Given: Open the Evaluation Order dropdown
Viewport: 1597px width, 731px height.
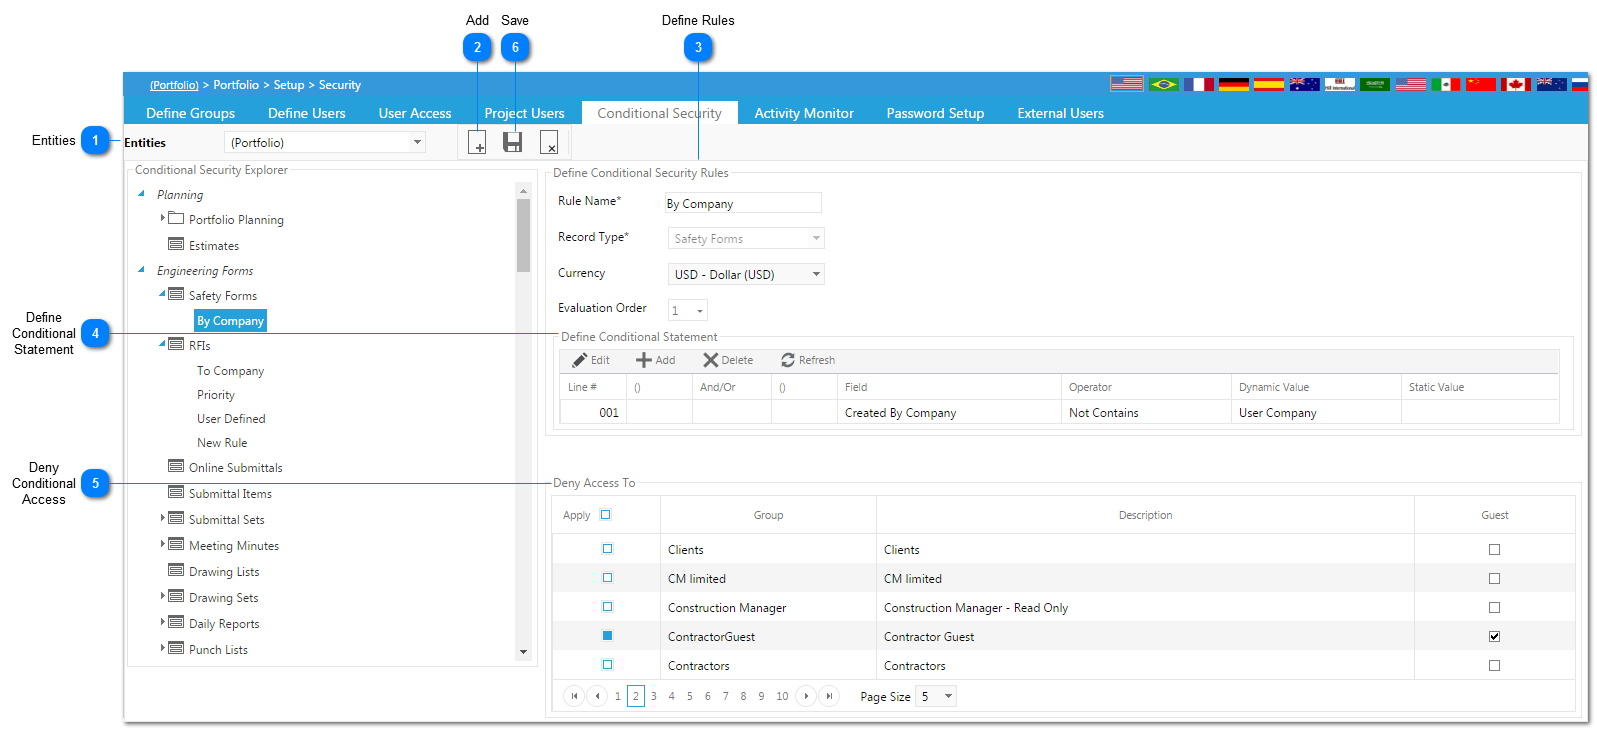Looking at the screenshot, I should click(699, 311).
